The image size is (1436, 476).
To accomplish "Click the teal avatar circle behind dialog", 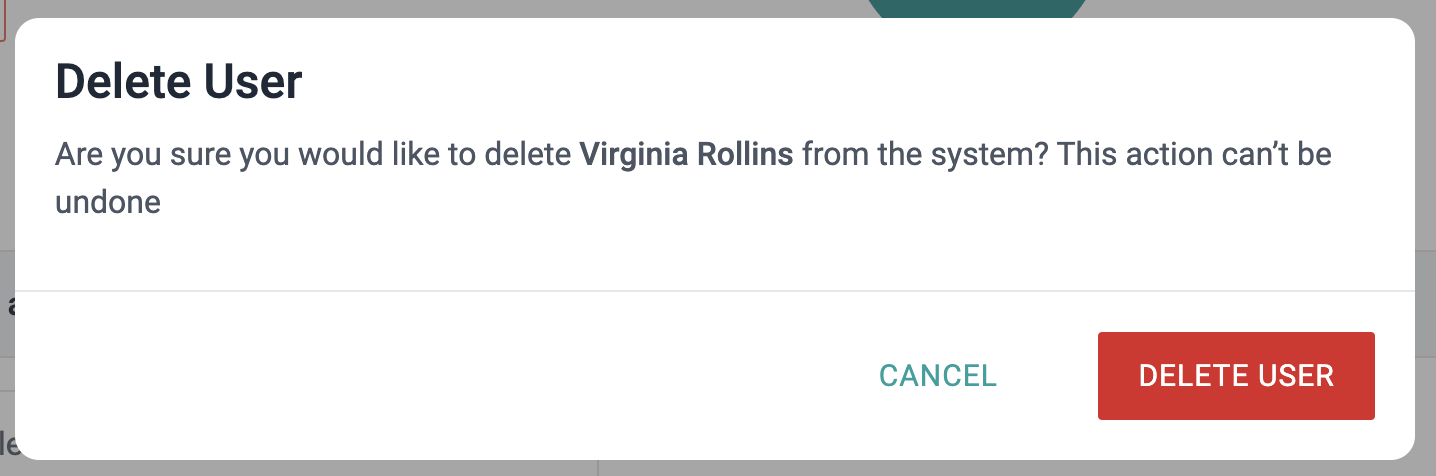I will (x=976, y=9).
